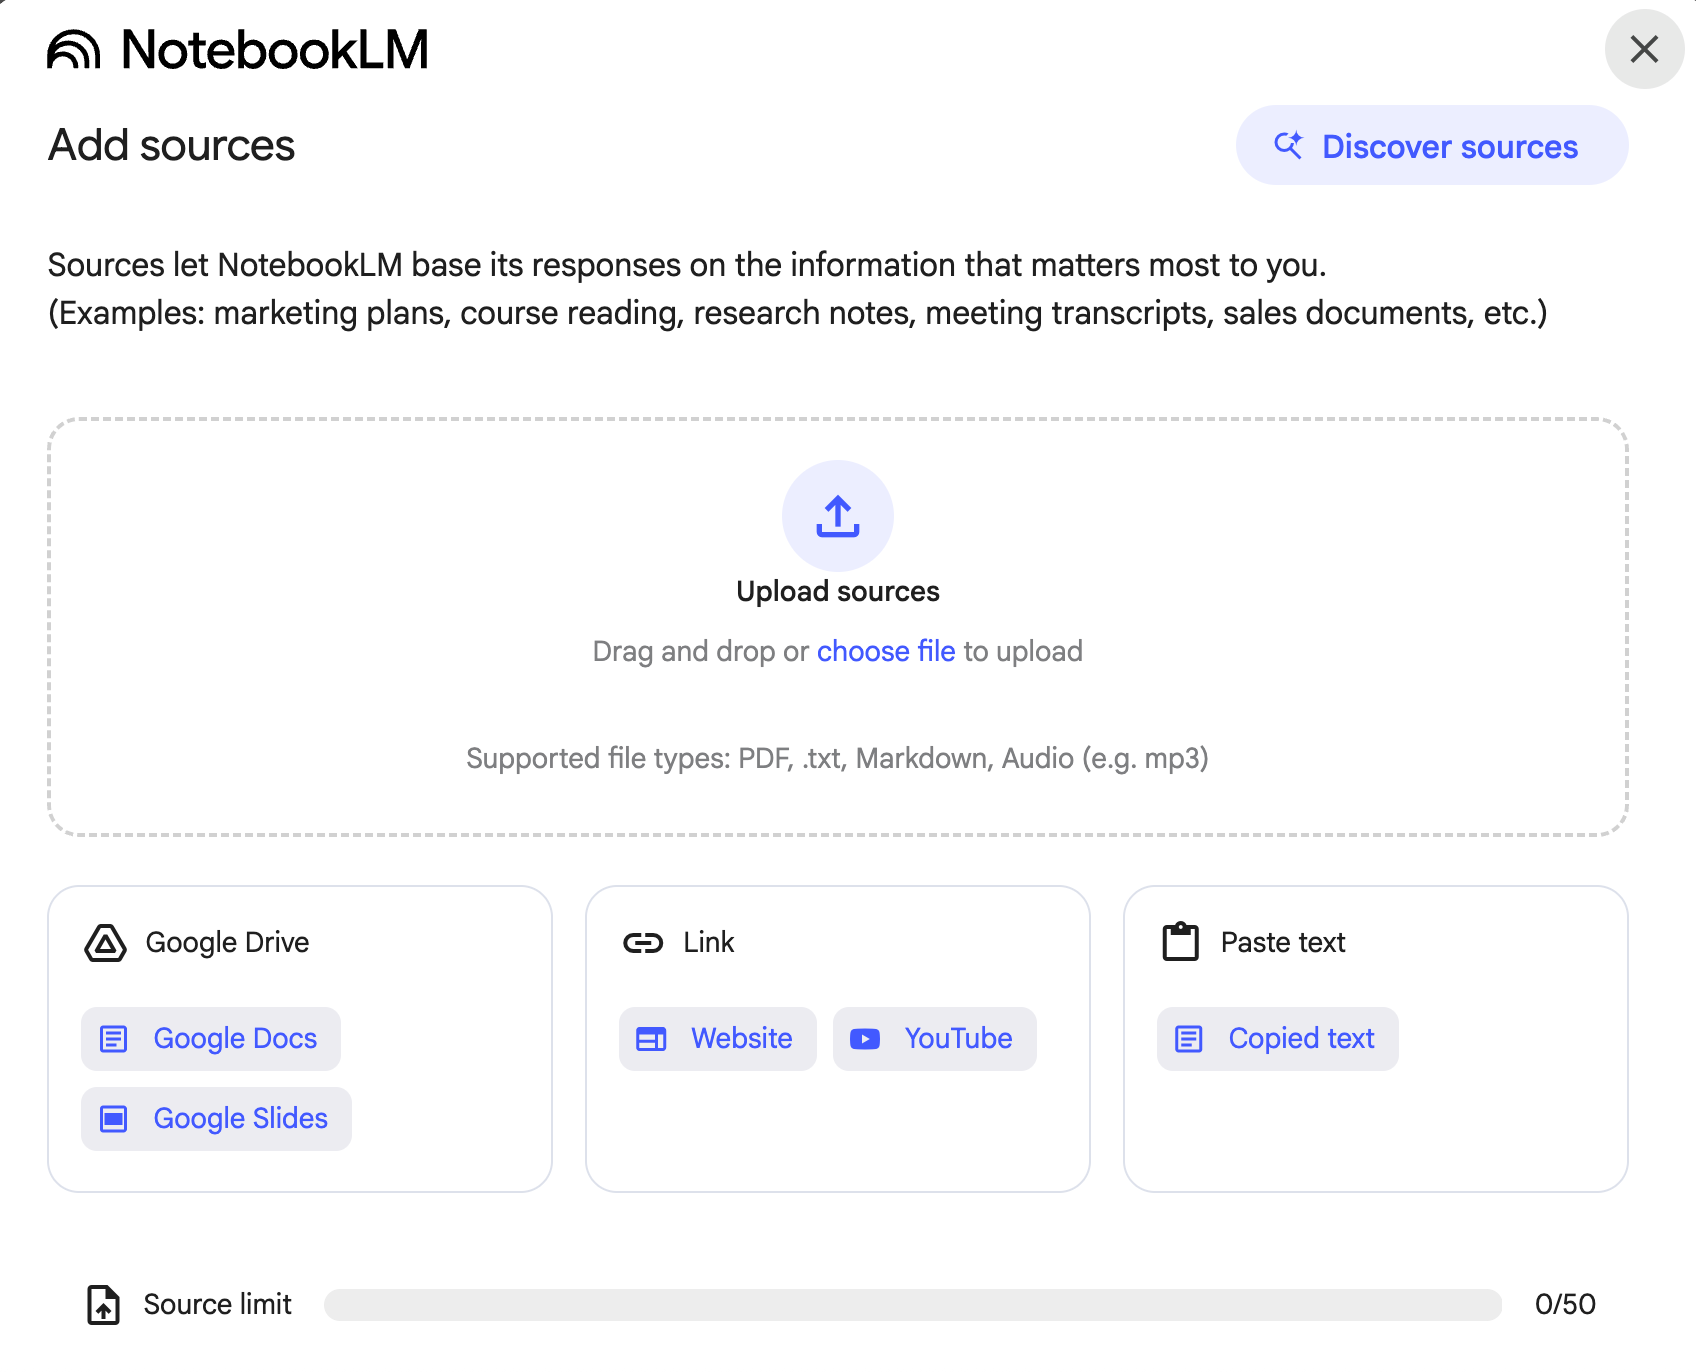Add a Google Slides source

(216, 1118)
